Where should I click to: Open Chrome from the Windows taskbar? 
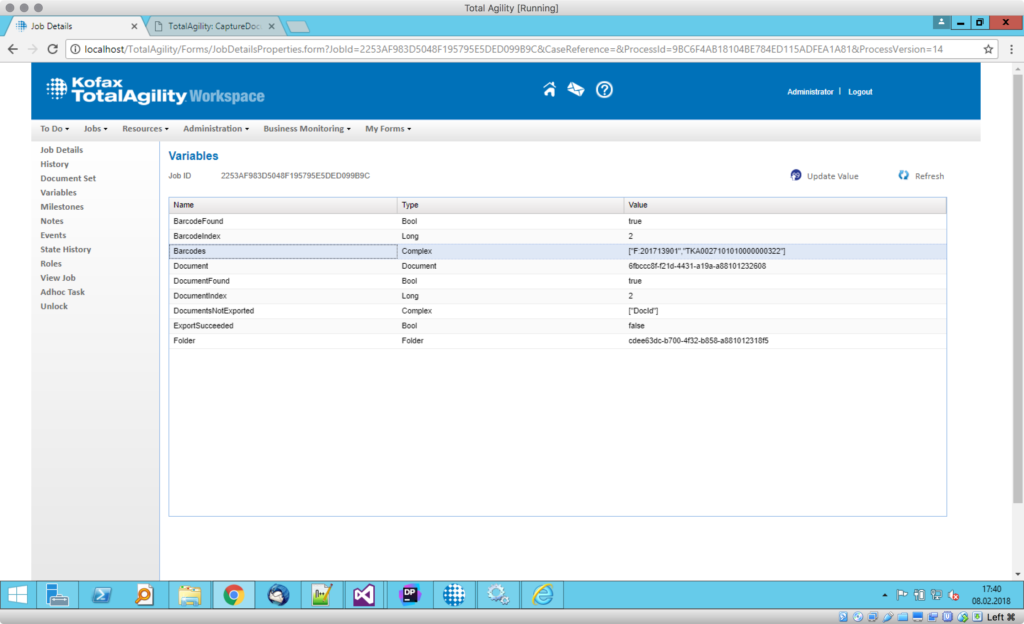233,595
